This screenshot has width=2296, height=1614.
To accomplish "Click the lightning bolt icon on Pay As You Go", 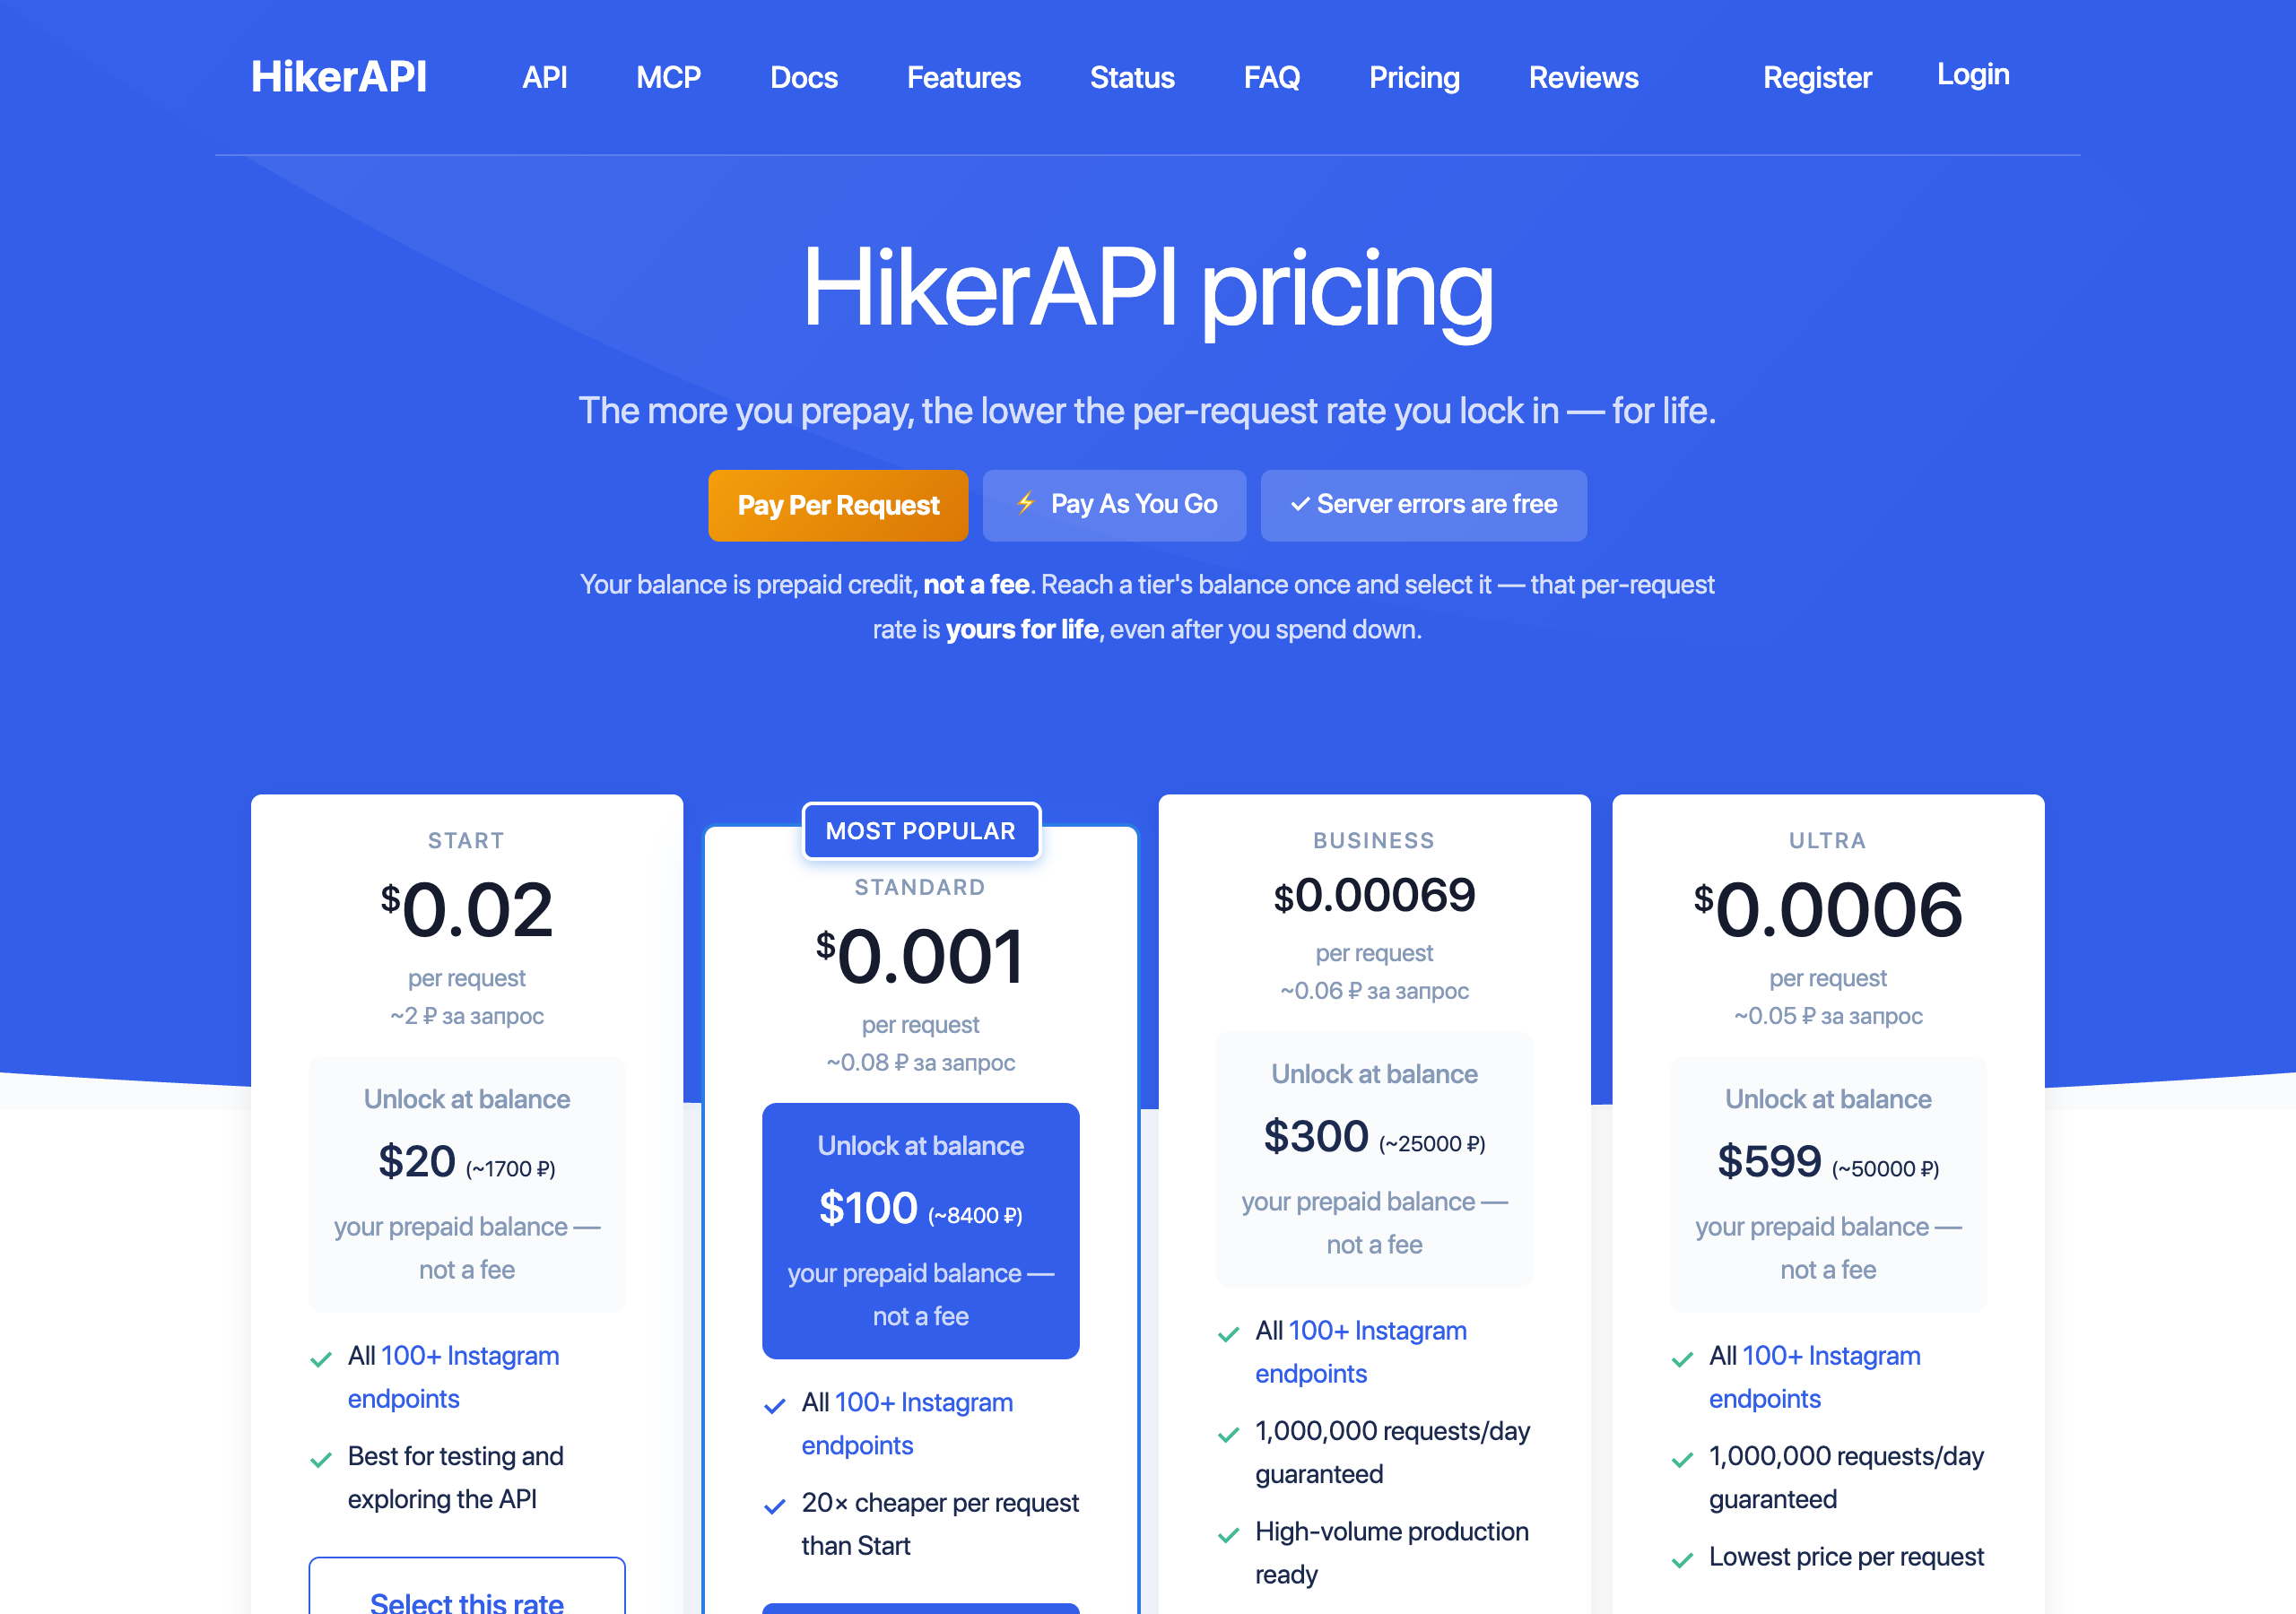I will click(x=1026, y=503).
